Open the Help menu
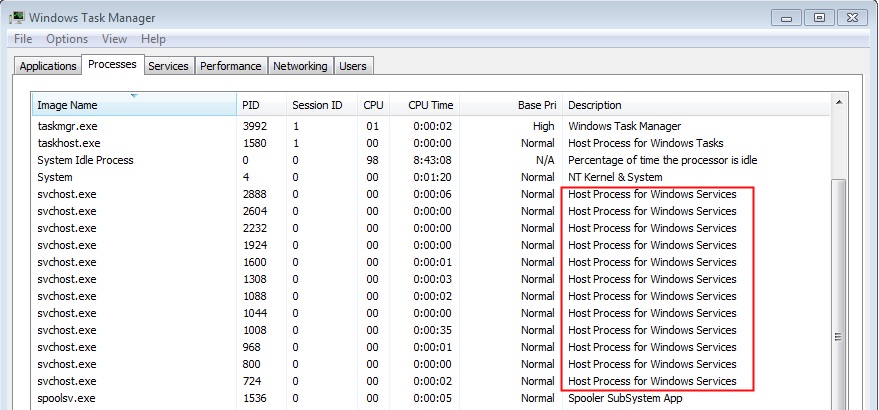The width and height of the screenshot is (879, 410). click(153, 39)
